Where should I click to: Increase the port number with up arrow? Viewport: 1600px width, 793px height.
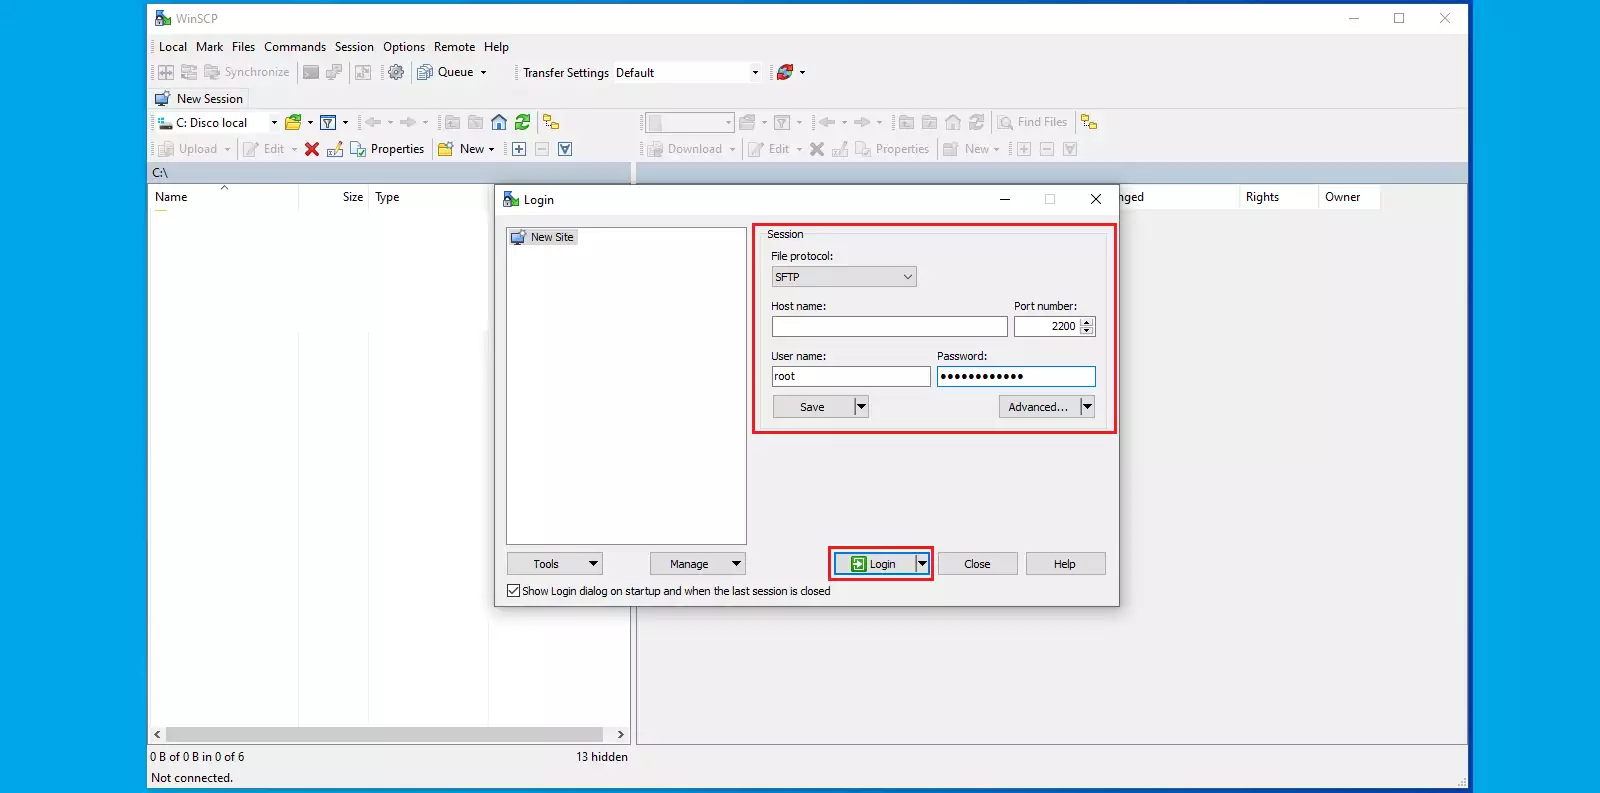(x=1087, y=322)
